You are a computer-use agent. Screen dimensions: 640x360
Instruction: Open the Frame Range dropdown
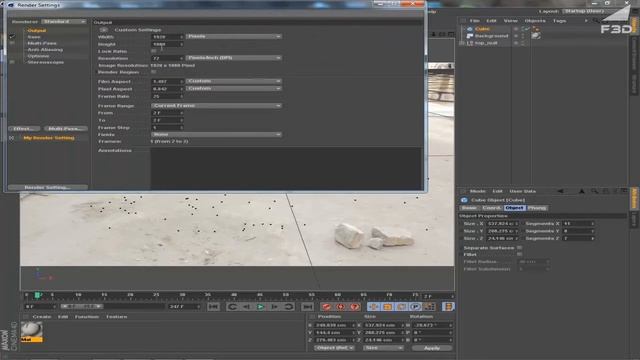point(216,105)
